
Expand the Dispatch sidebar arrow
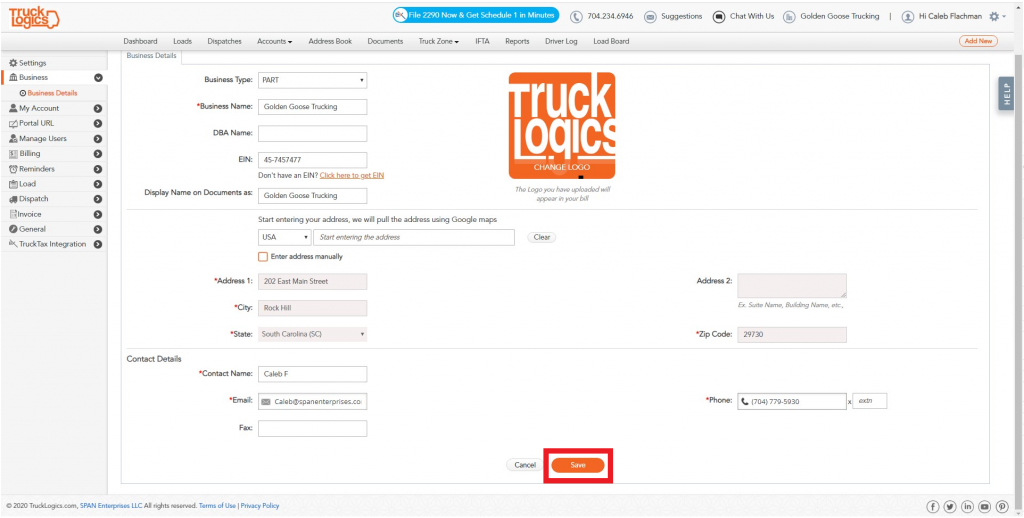click(x=98, y=199)
